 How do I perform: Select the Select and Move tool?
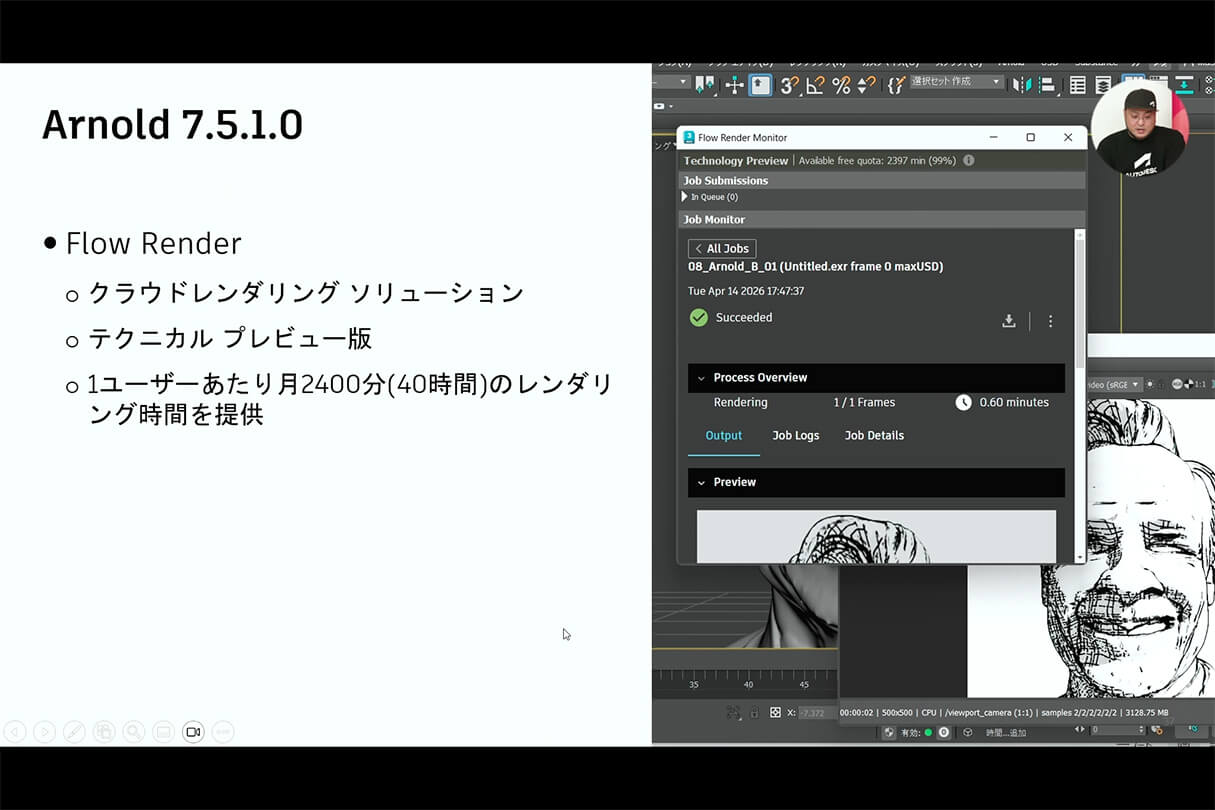tap(734, 85)
